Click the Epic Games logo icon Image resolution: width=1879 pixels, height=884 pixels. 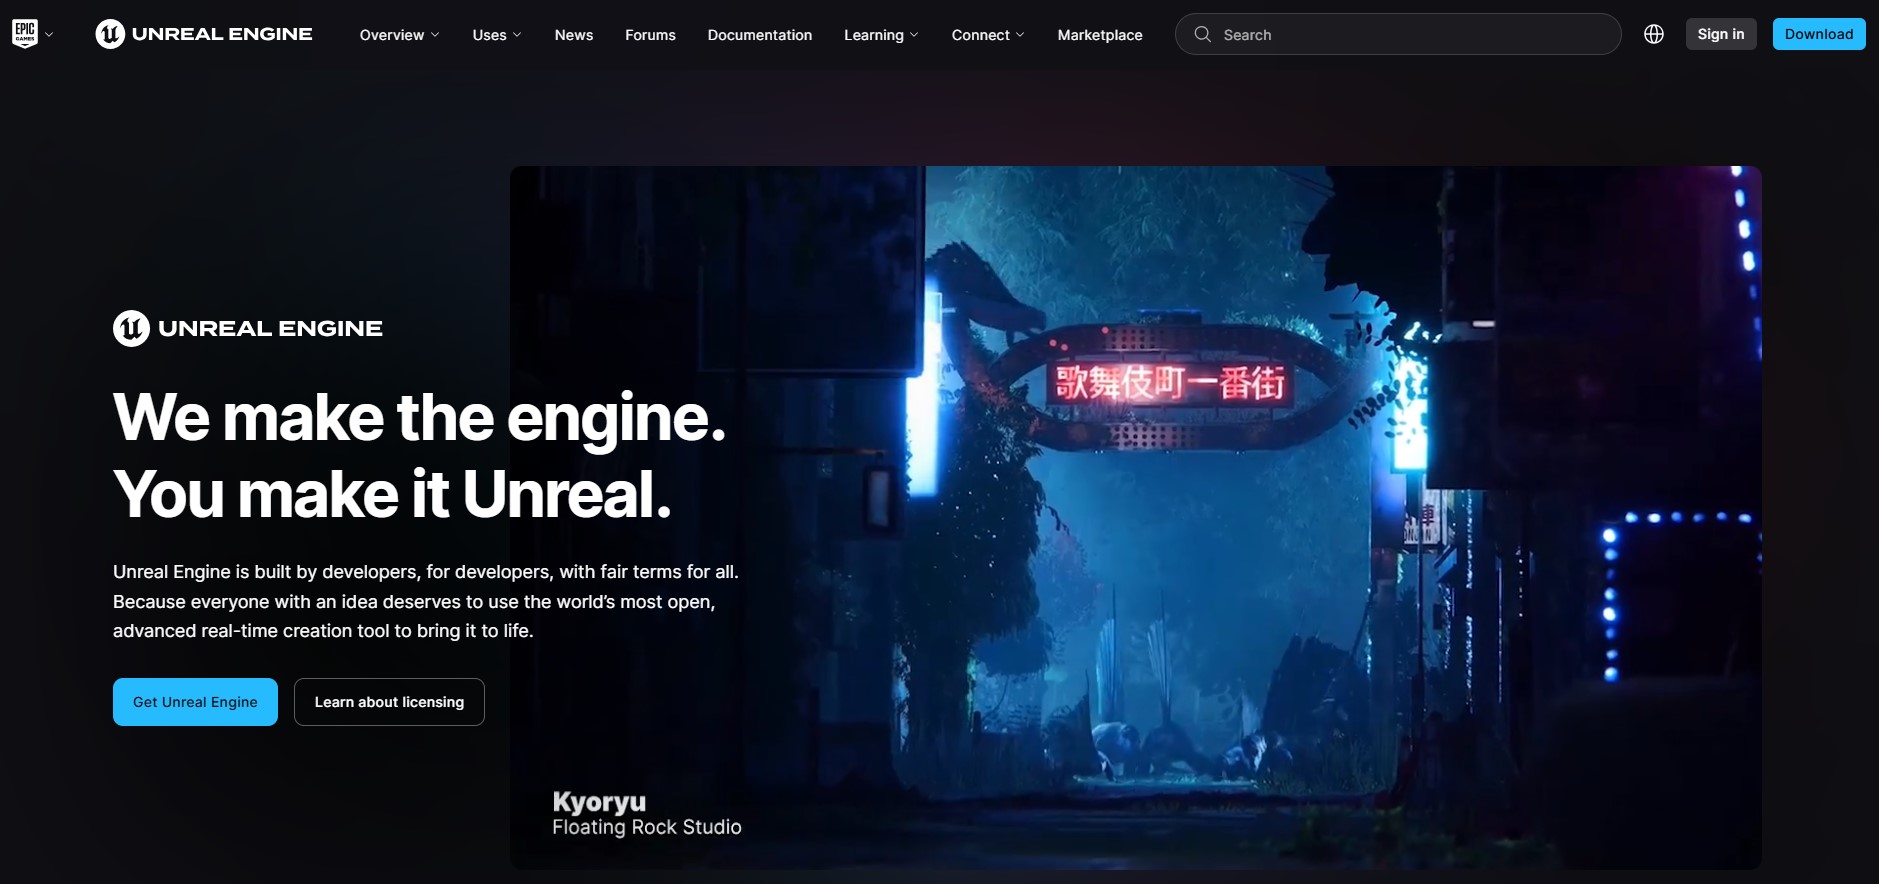coord(25,34)
